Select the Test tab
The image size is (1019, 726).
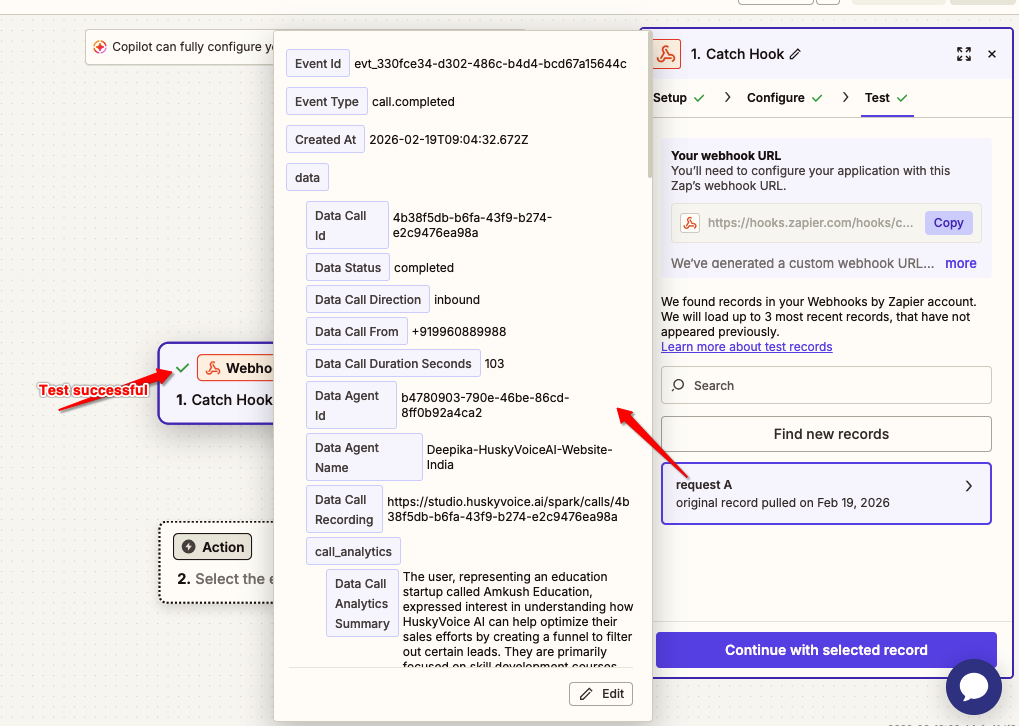point(885,98)
